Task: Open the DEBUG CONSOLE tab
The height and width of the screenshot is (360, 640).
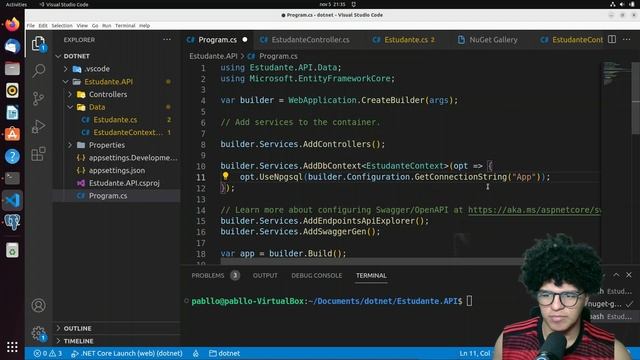Action: click(316, 276)
